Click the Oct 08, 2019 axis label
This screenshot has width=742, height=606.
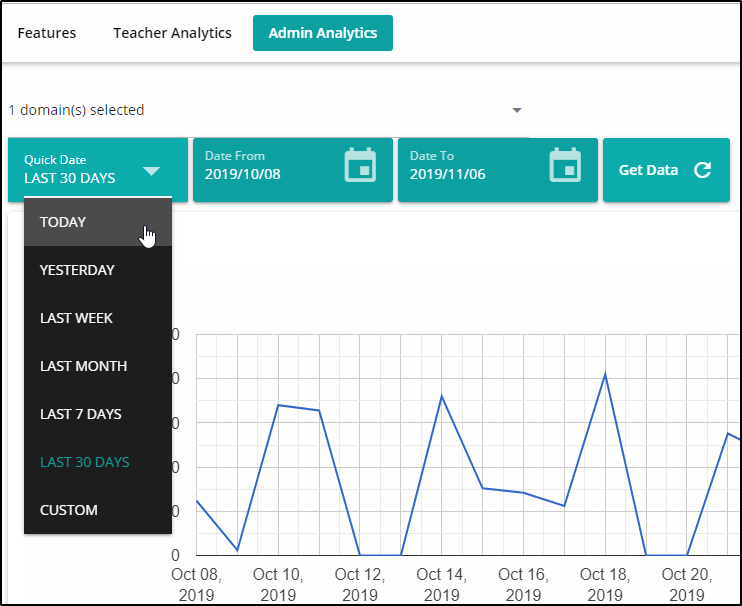pos(196,584)
